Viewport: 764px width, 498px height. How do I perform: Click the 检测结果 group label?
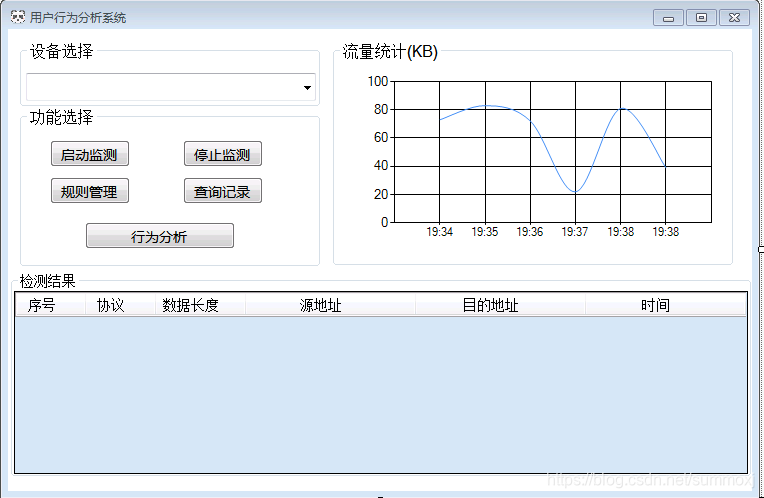pos(47,281)
